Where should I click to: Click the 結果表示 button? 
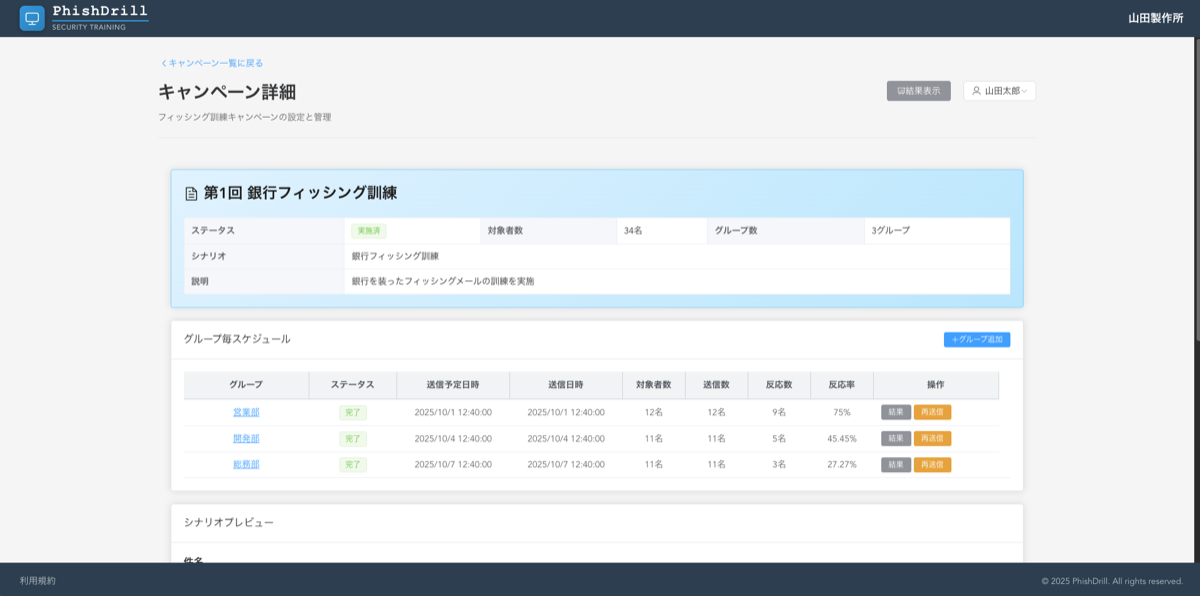coord(918,90)
